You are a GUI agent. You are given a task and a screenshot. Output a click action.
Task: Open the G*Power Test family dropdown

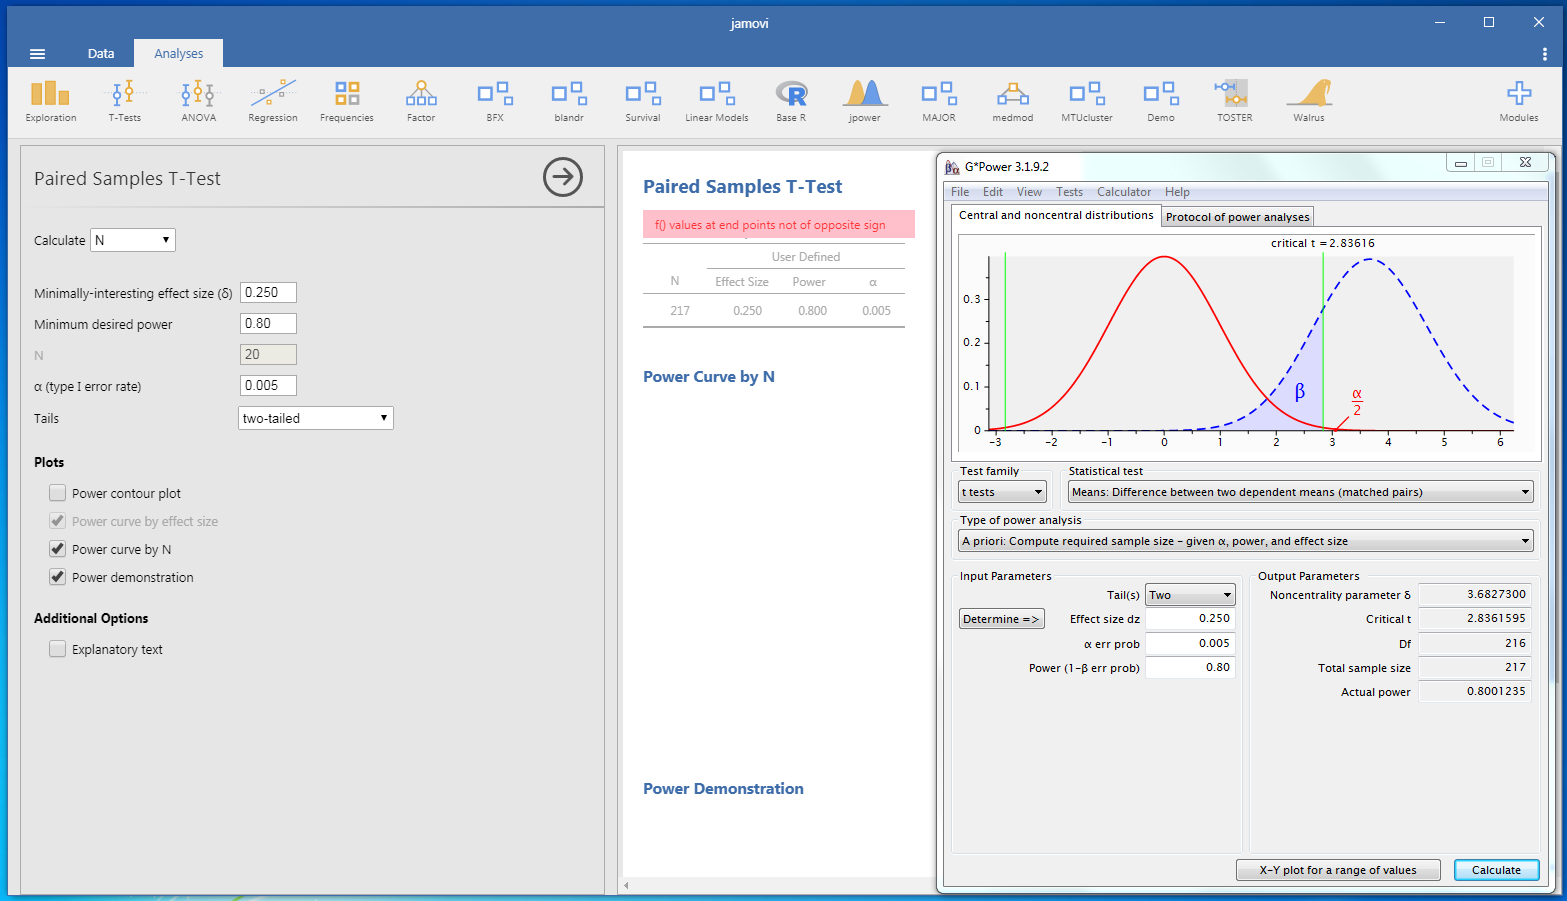click(x=1002, y=492)
